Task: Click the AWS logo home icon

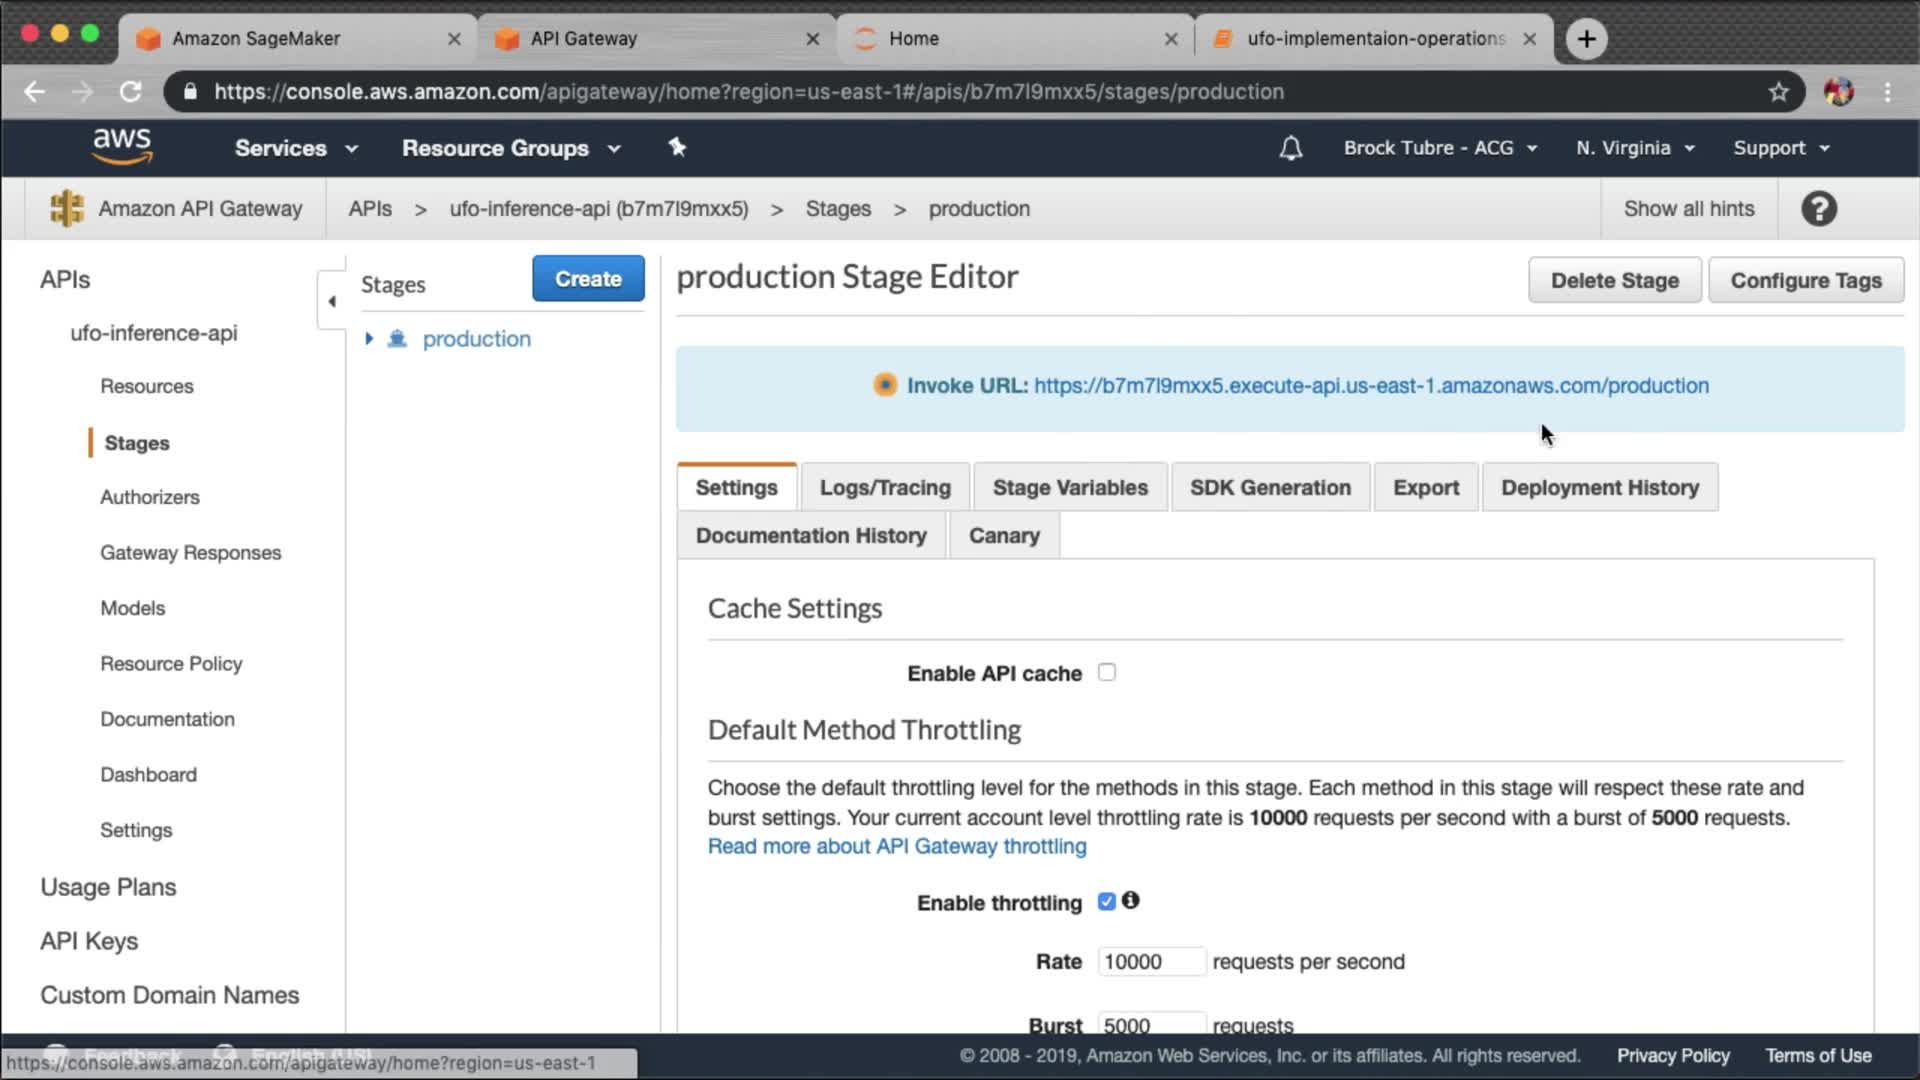Action: [122, 146]
